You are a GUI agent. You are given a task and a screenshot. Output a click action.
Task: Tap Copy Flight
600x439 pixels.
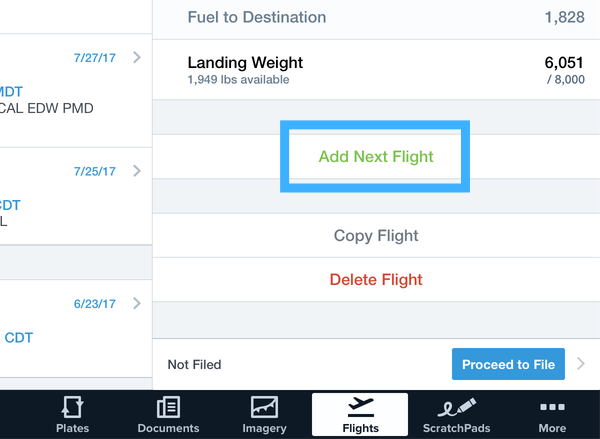(376, 235)
